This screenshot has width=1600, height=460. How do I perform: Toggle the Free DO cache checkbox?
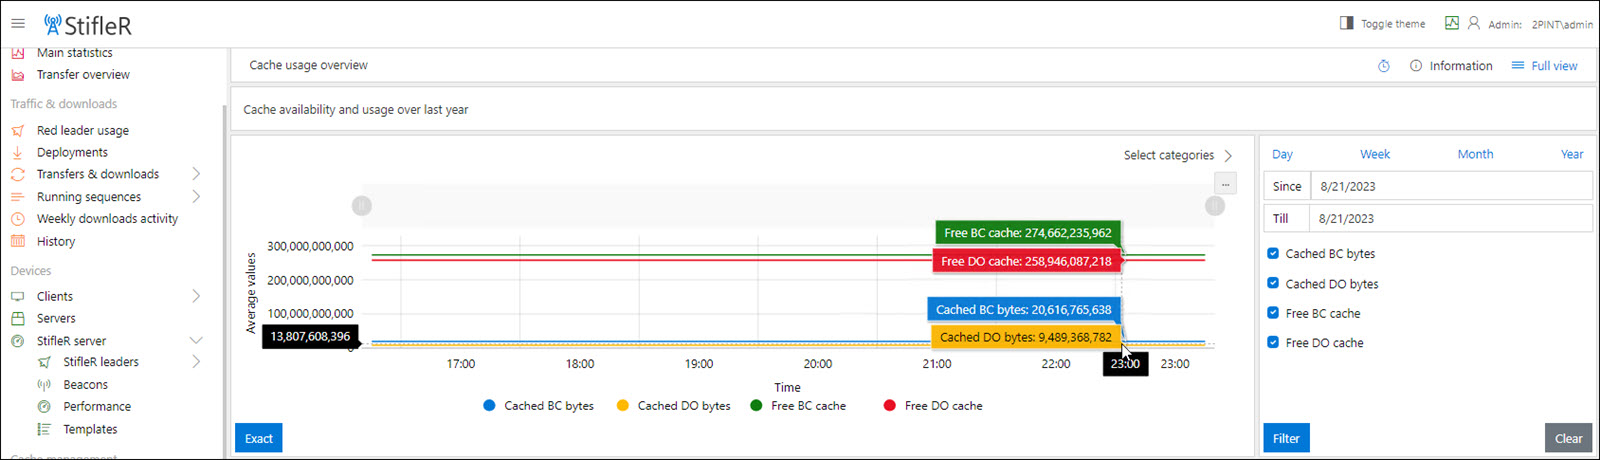pyautogui.click(x=1273, y=342)
